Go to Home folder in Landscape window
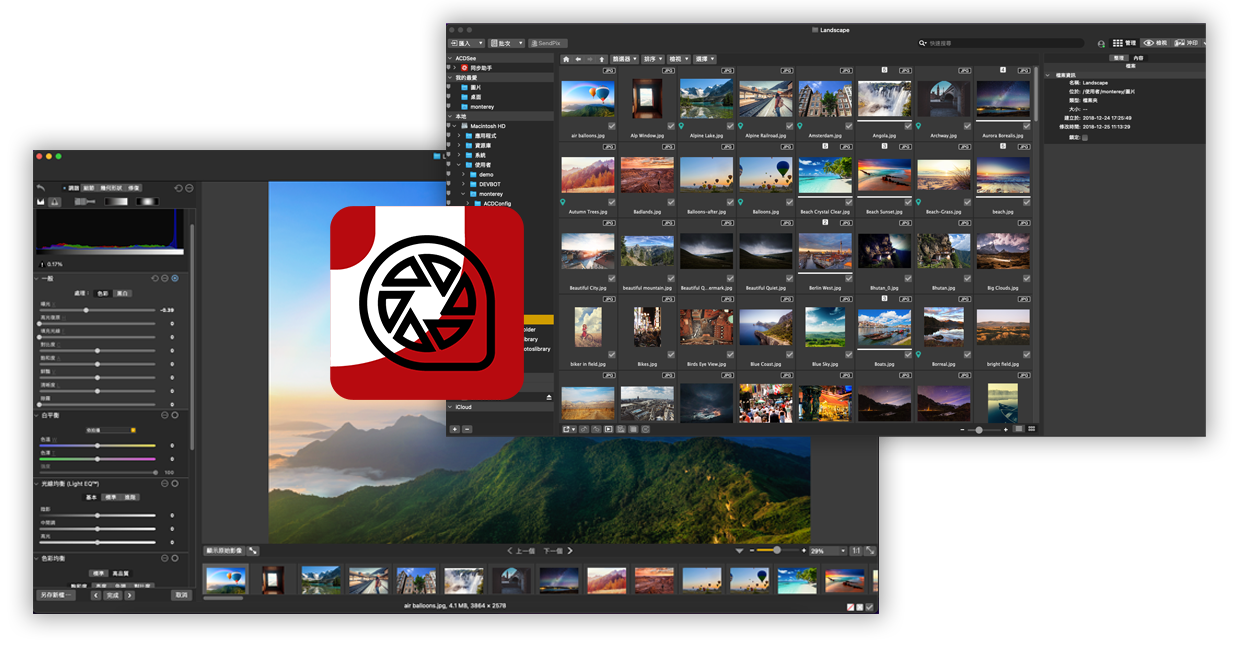 566,59
